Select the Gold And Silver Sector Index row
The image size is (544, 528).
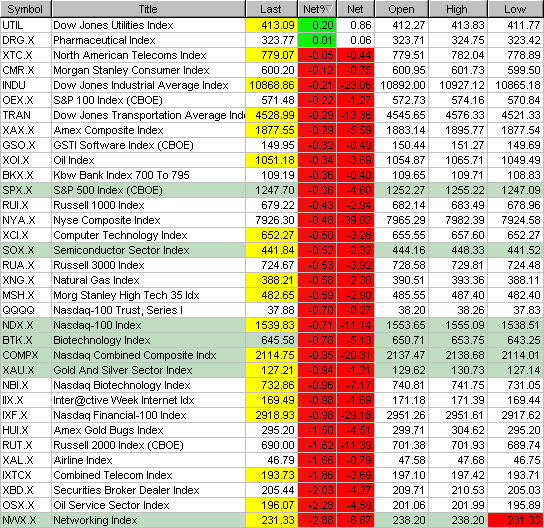pyautogui.click(x=272, y=370)
